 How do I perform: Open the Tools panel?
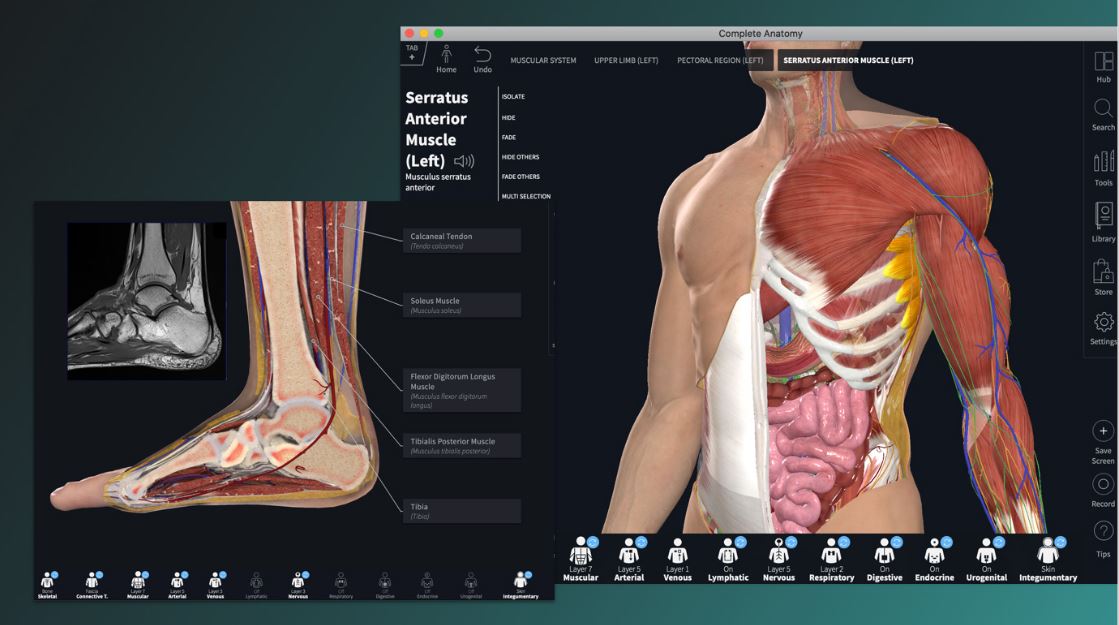point(1103,168)
